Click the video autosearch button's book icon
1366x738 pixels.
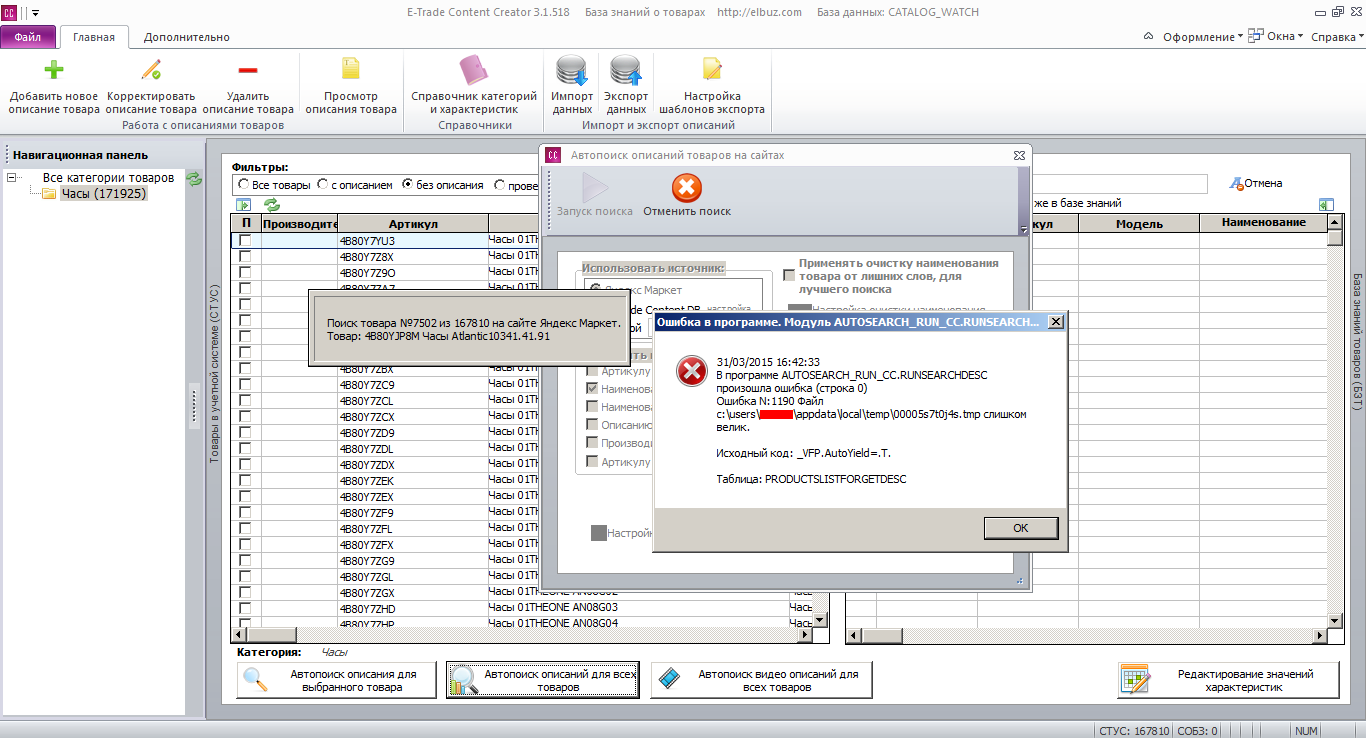[x=669, y=680]
